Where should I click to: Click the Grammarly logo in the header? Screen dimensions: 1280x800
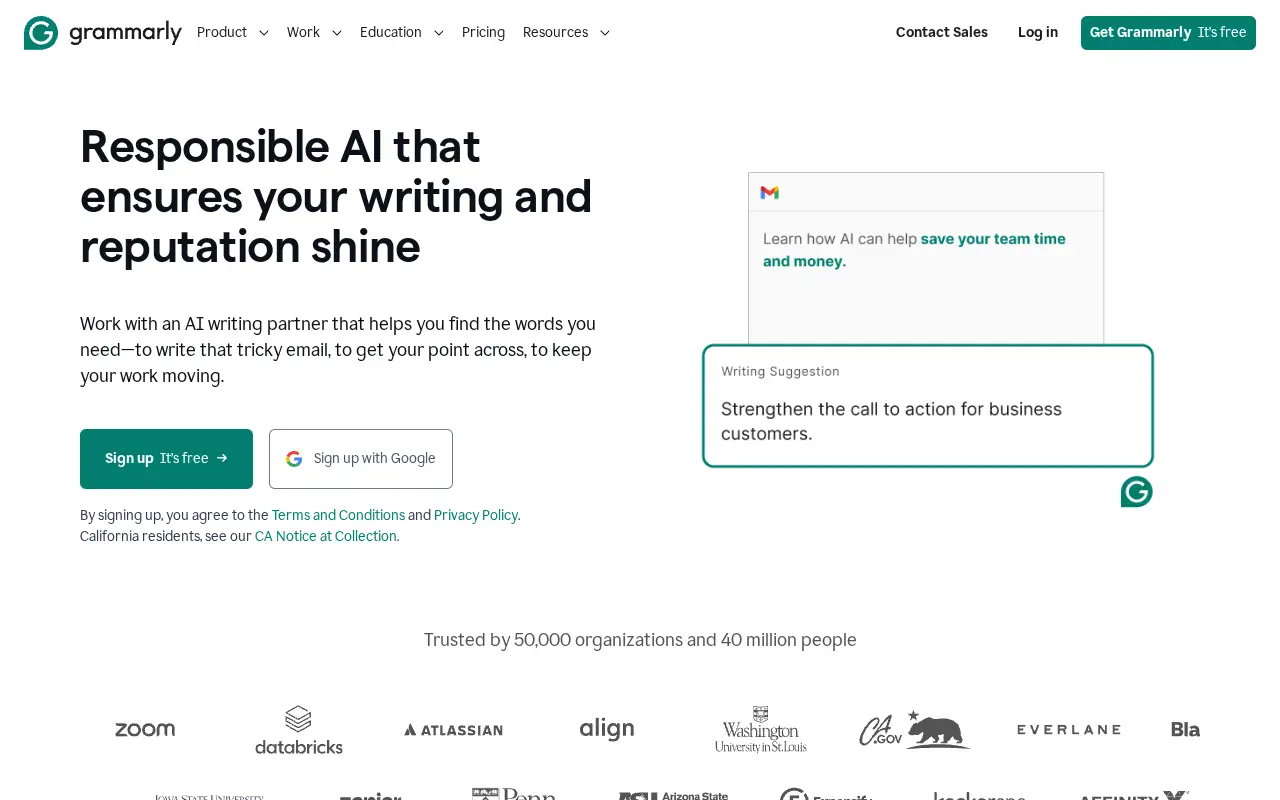tap(103, 33)
